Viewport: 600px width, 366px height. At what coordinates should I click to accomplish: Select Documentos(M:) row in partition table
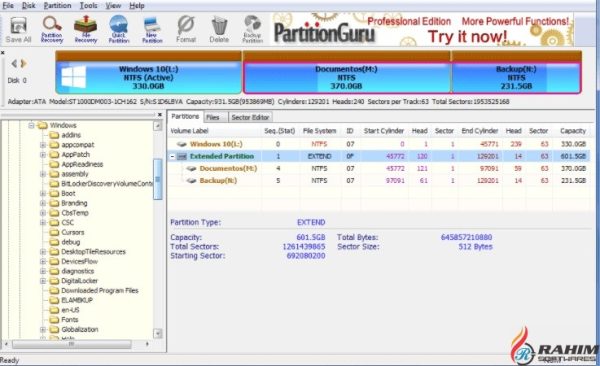click(379, 168)
